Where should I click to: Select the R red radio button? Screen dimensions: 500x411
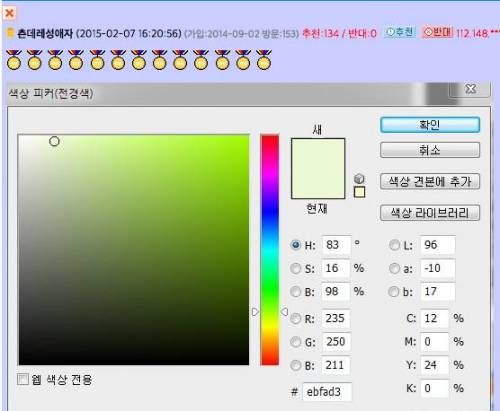(296, 319)
